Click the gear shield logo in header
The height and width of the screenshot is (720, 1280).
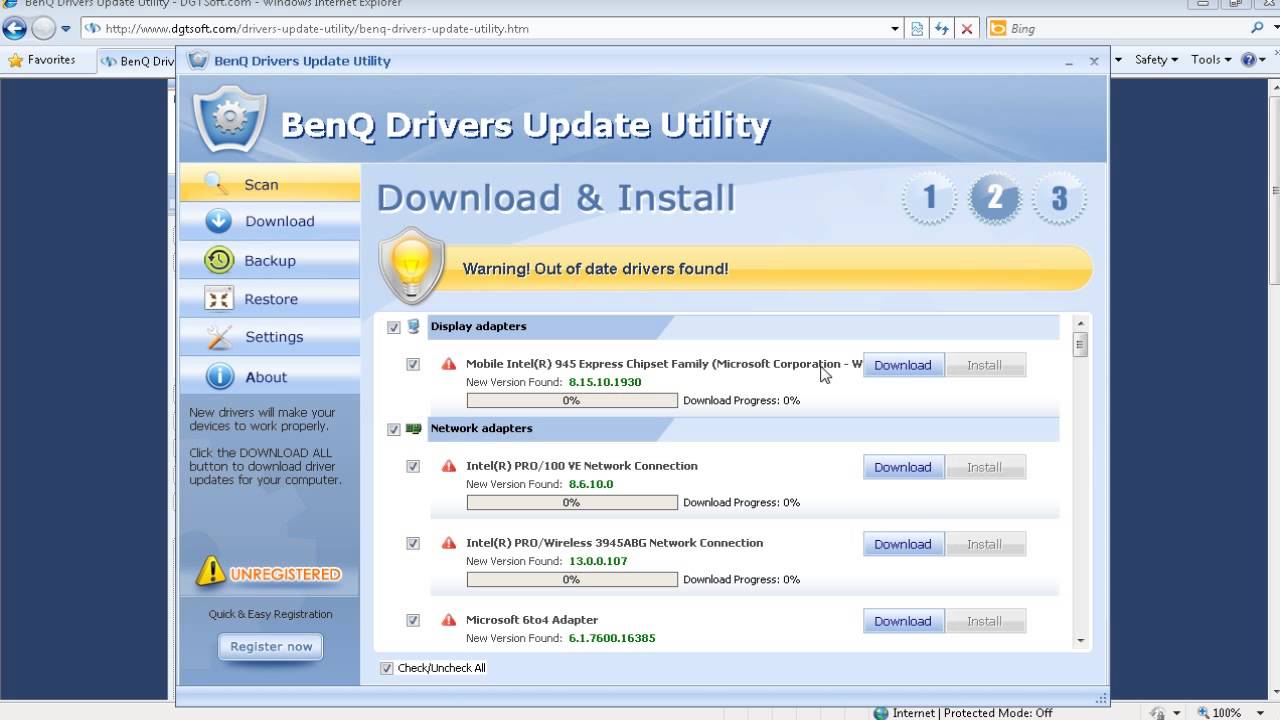231,120
